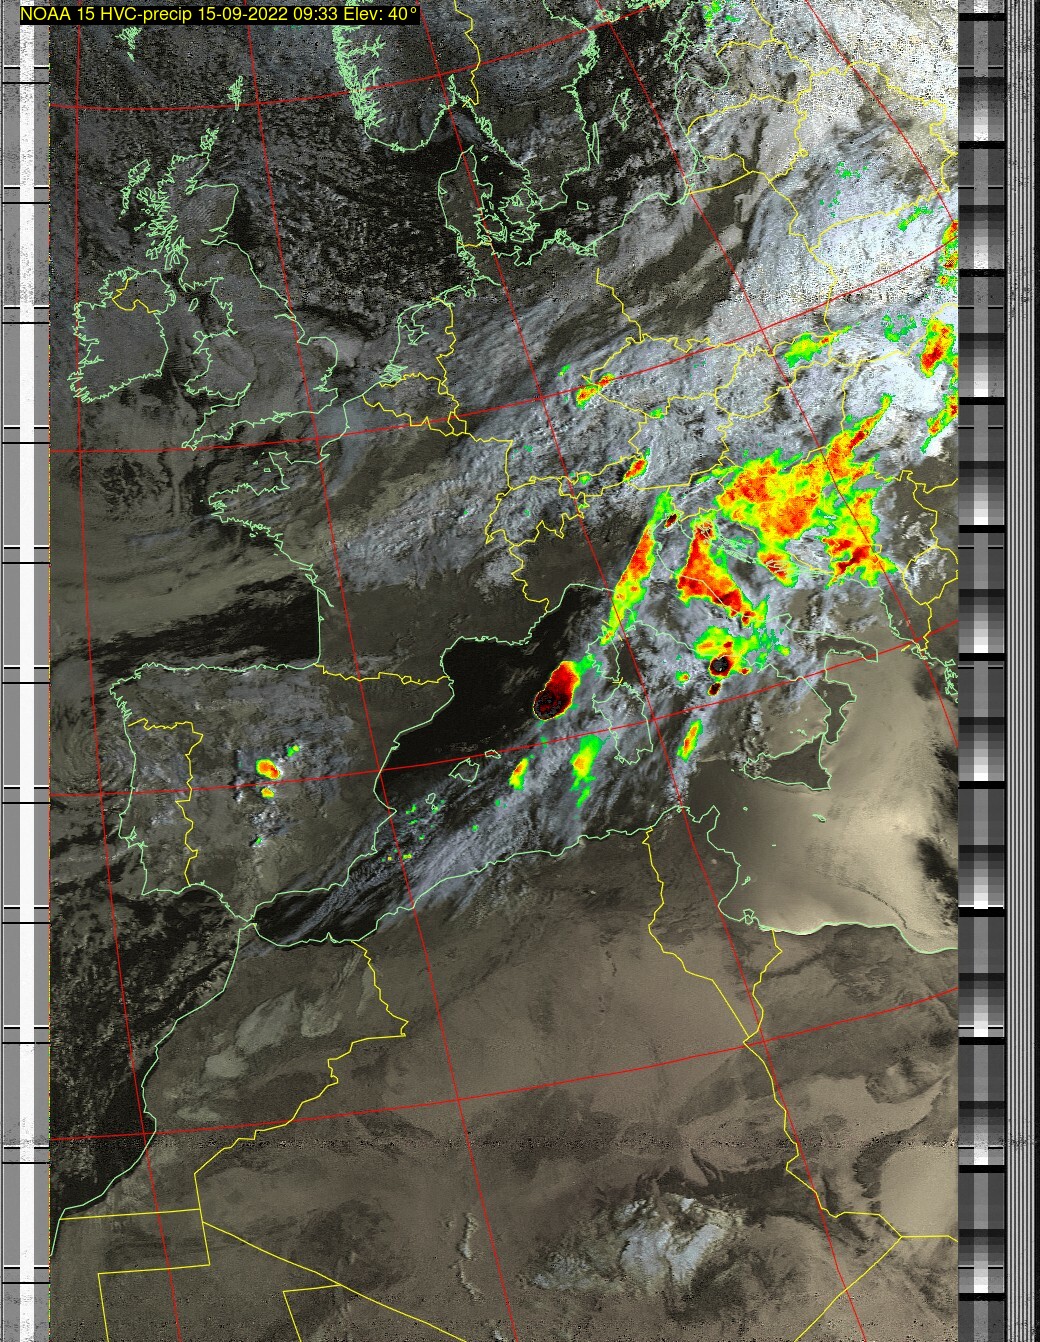
Task: Click the yellow-red precipitation cell over central Spain
Action: pos(266,768)
